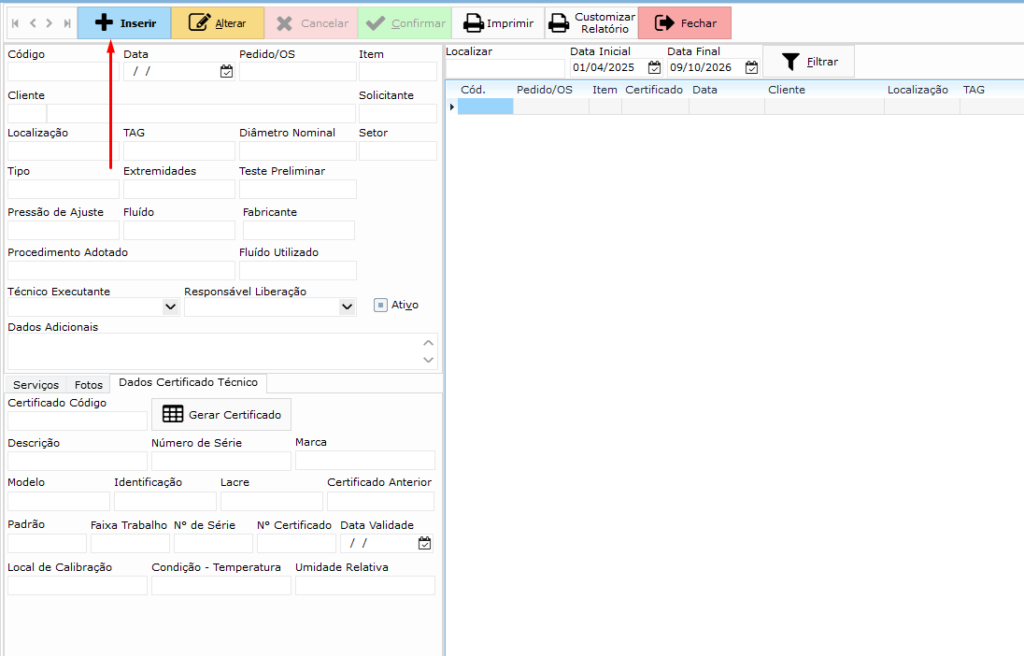Screen dimensions: 1024x656
Task: Expand the Técnico Executante dropdown
Action: 170,307
